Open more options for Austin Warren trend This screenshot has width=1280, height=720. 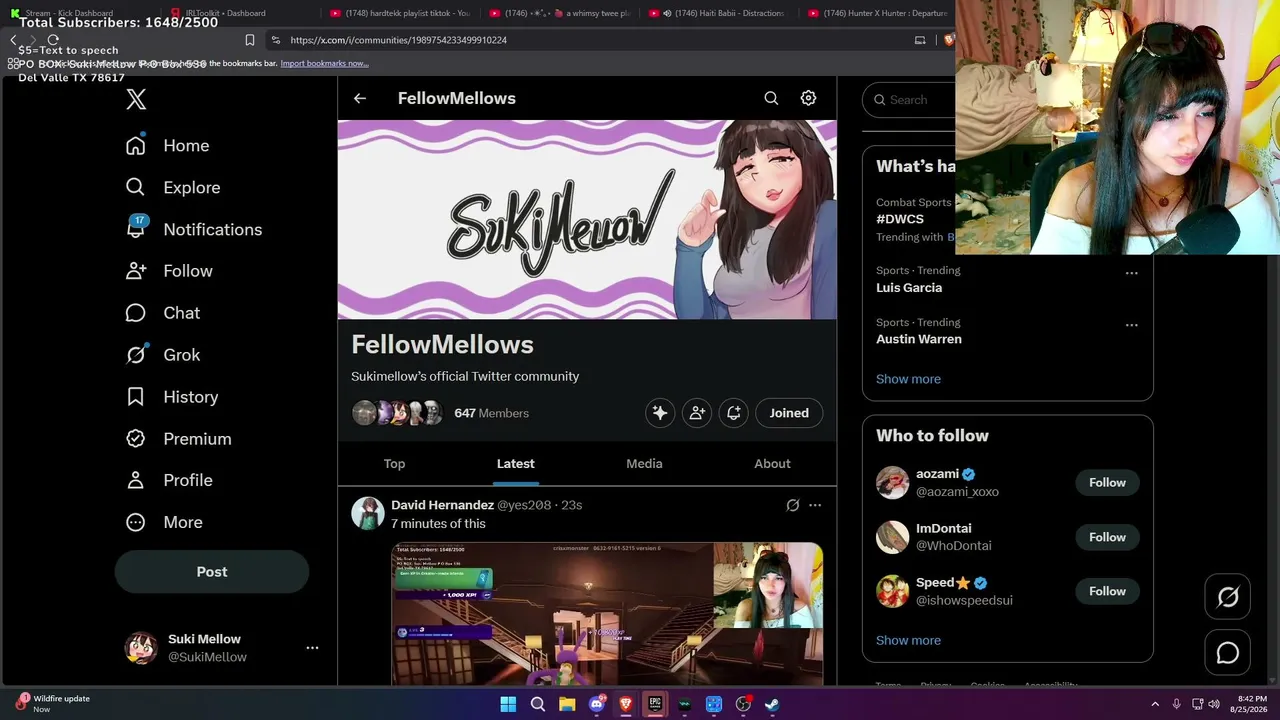point(1132,325)
